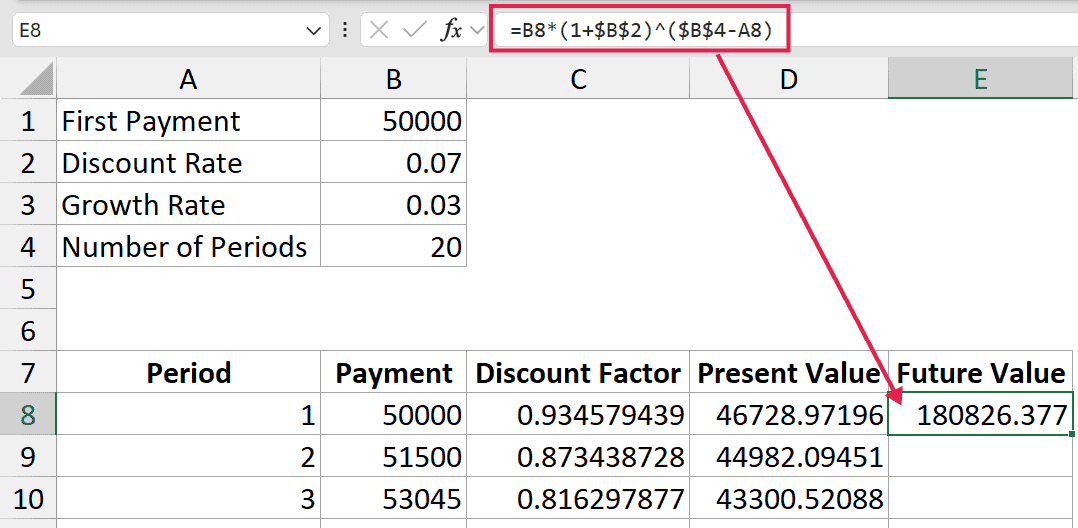
Task: Click the Enter checkmark formula icon
Action: [415, 30]
